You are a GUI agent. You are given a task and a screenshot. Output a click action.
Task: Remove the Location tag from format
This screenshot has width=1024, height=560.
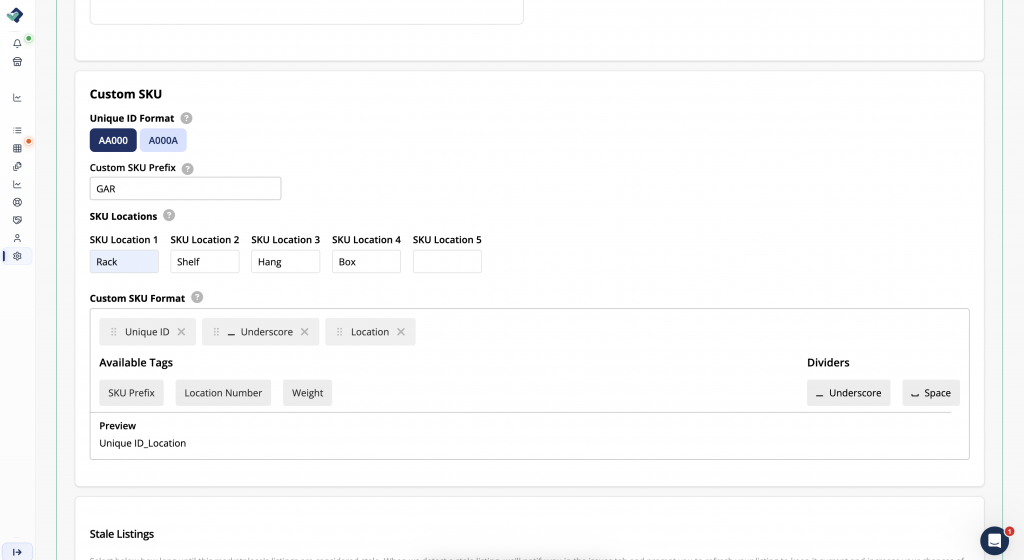[x=401, y=332]
